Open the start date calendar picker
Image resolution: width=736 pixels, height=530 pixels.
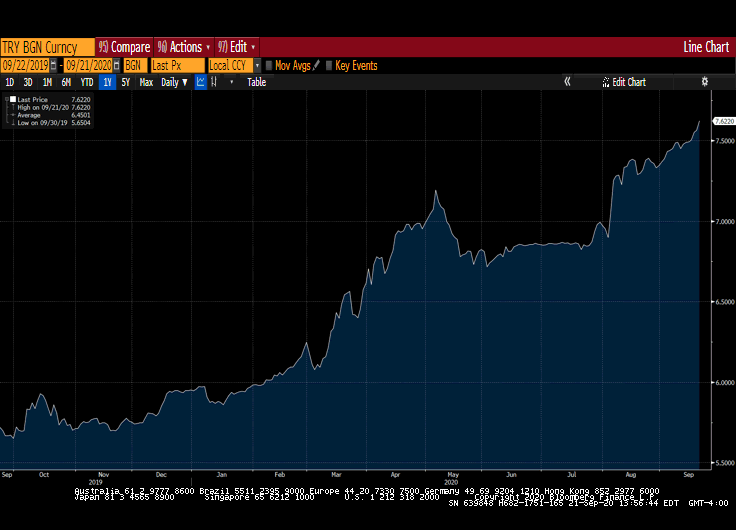(57, 65)
